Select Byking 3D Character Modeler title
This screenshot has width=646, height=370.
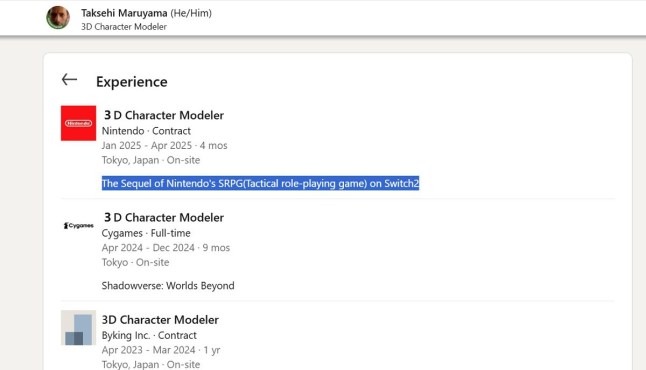[x=160, y=320]
